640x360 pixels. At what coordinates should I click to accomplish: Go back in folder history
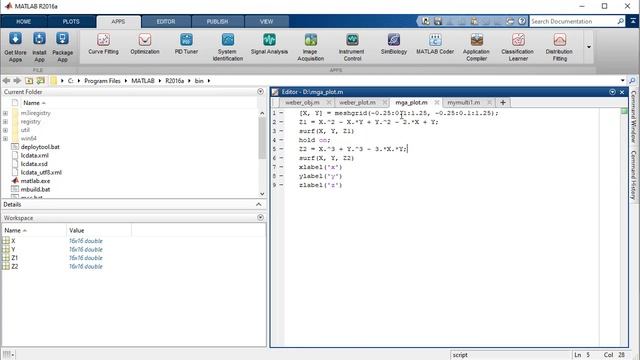(7, 80)
